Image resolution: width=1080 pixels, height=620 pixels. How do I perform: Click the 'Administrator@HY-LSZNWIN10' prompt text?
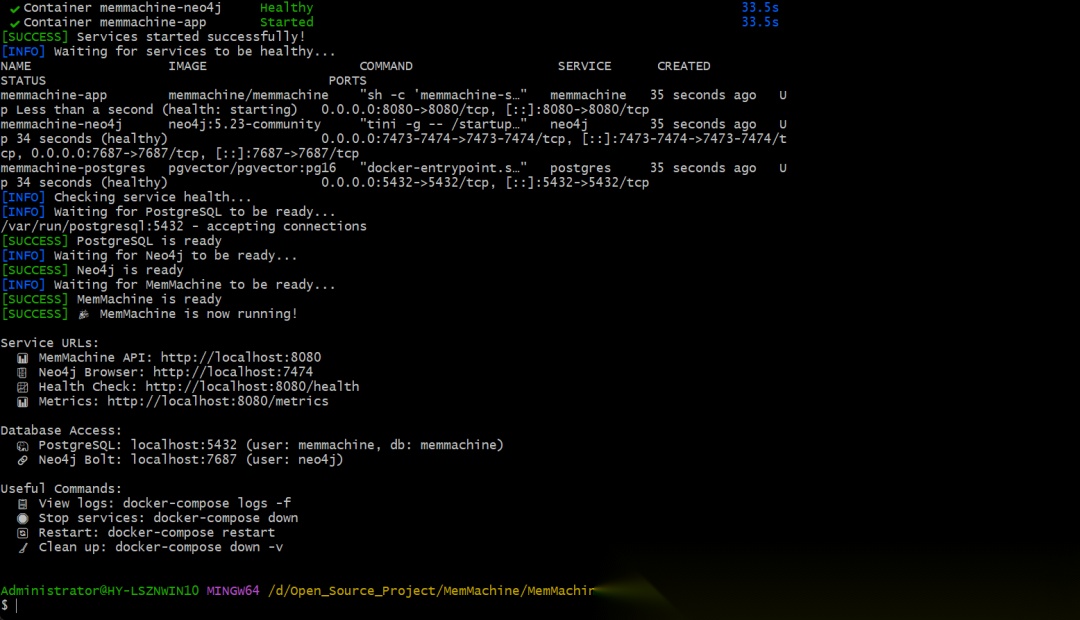[99, 591]
